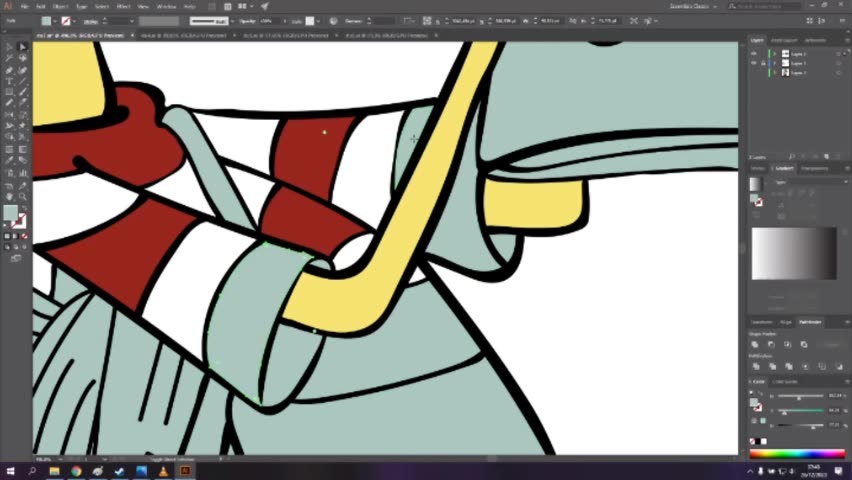This screenshot has width=852, height=480.
Task: Select the Type tool
Action: (x=9, y=81)
